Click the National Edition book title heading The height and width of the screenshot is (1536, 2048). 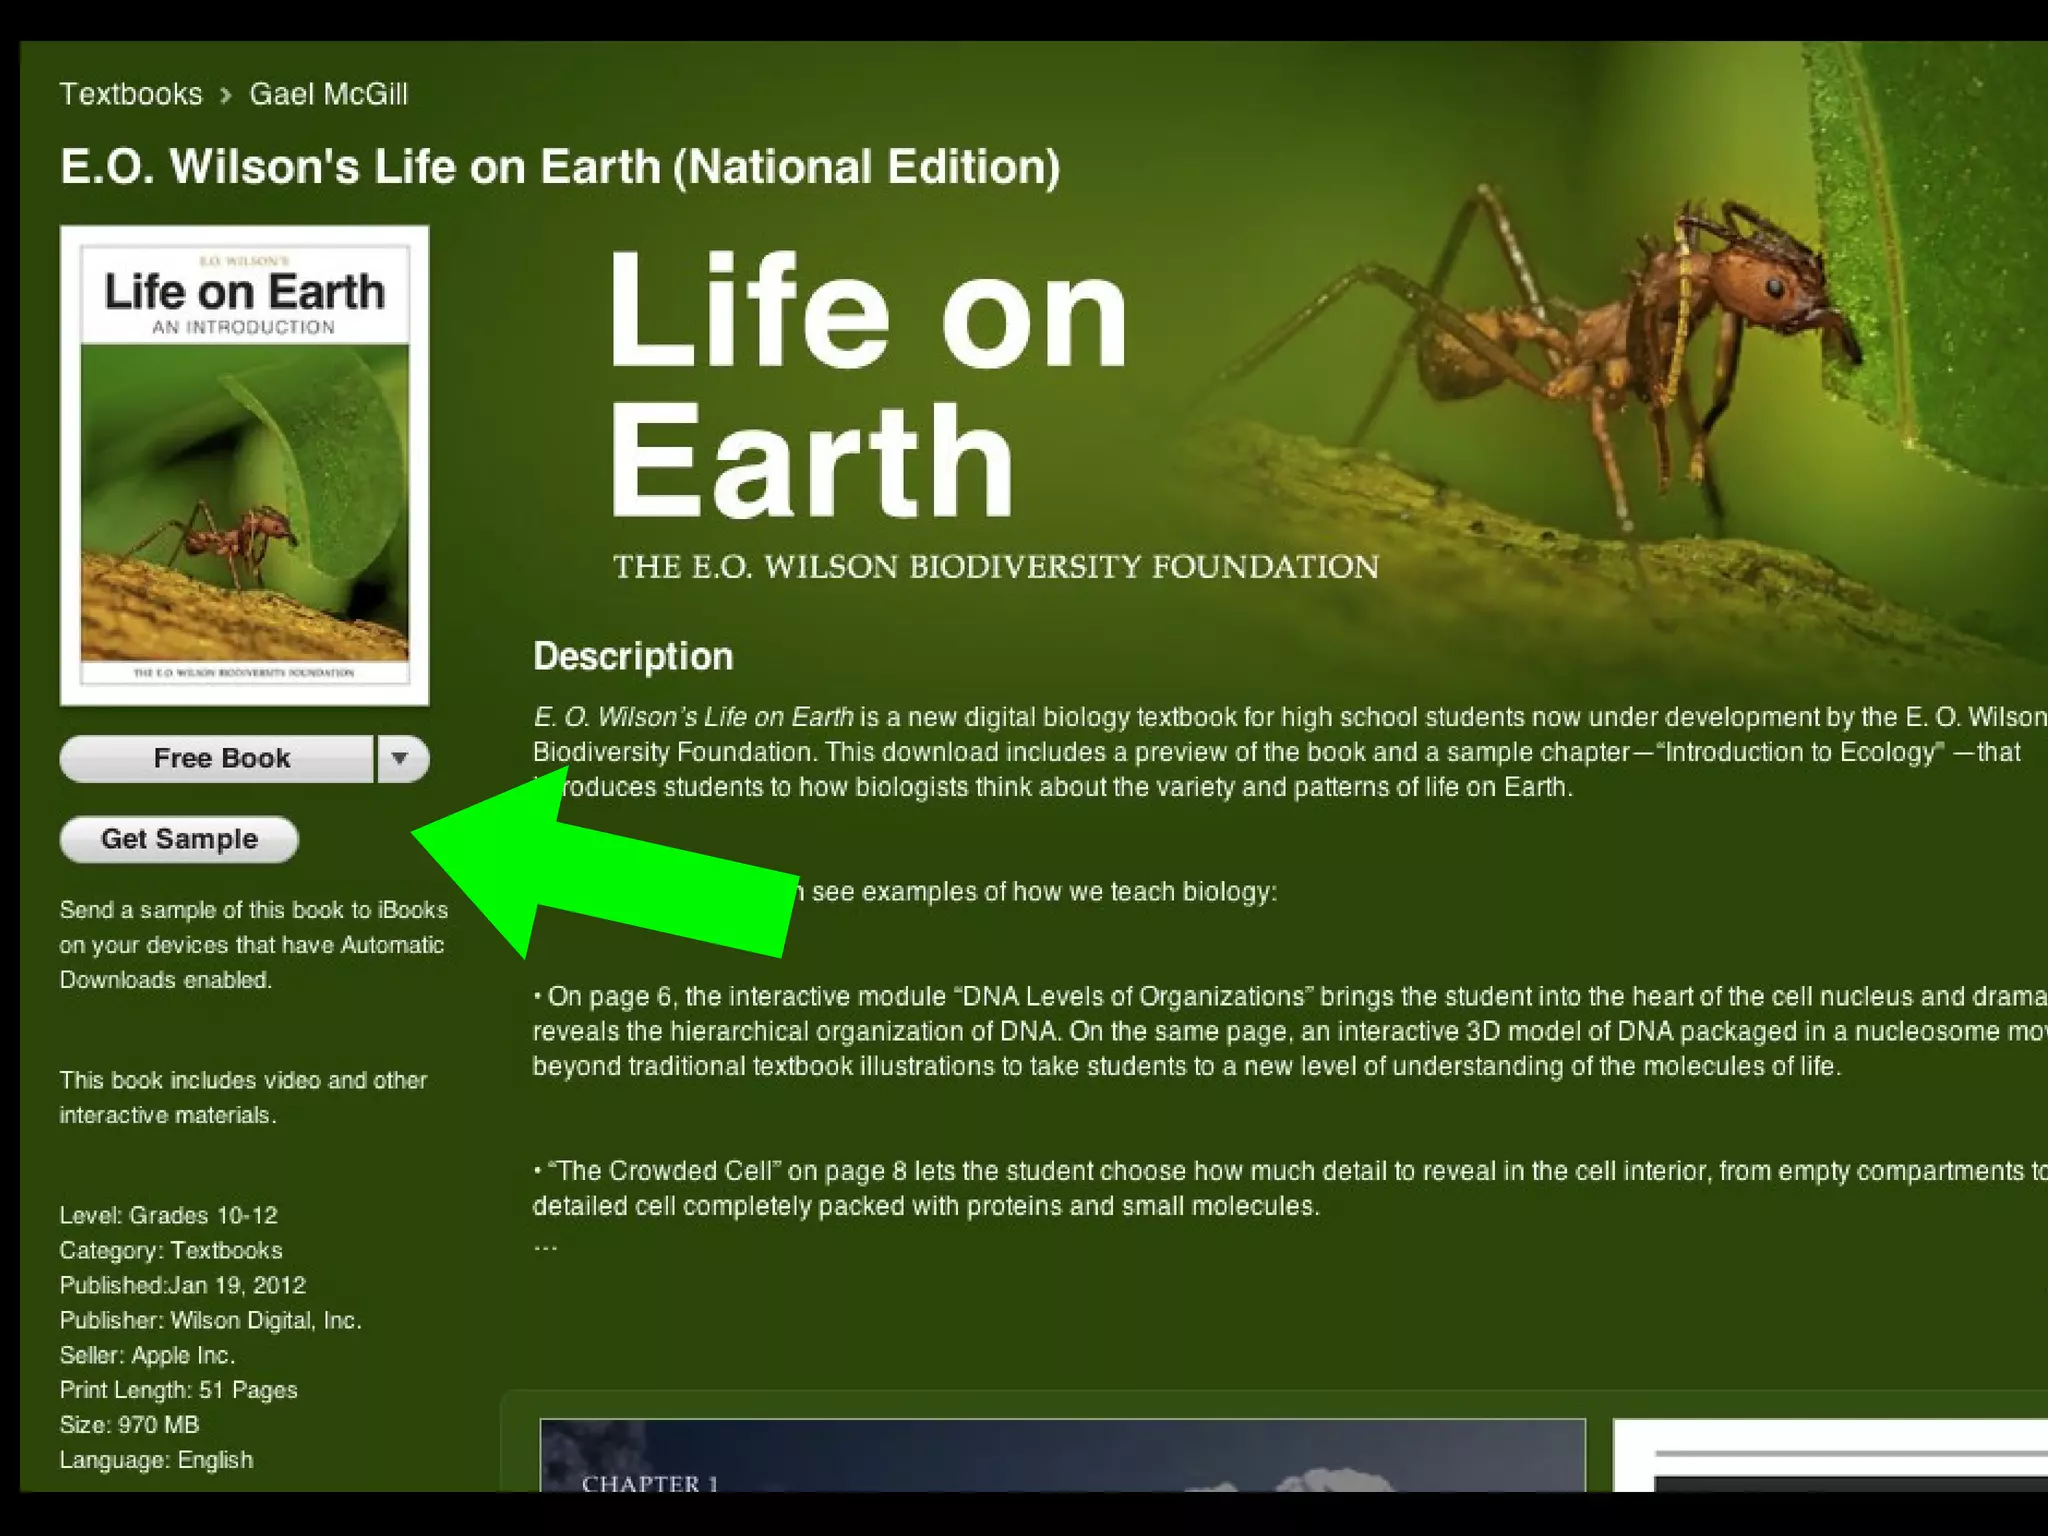(x=560, y=166)
